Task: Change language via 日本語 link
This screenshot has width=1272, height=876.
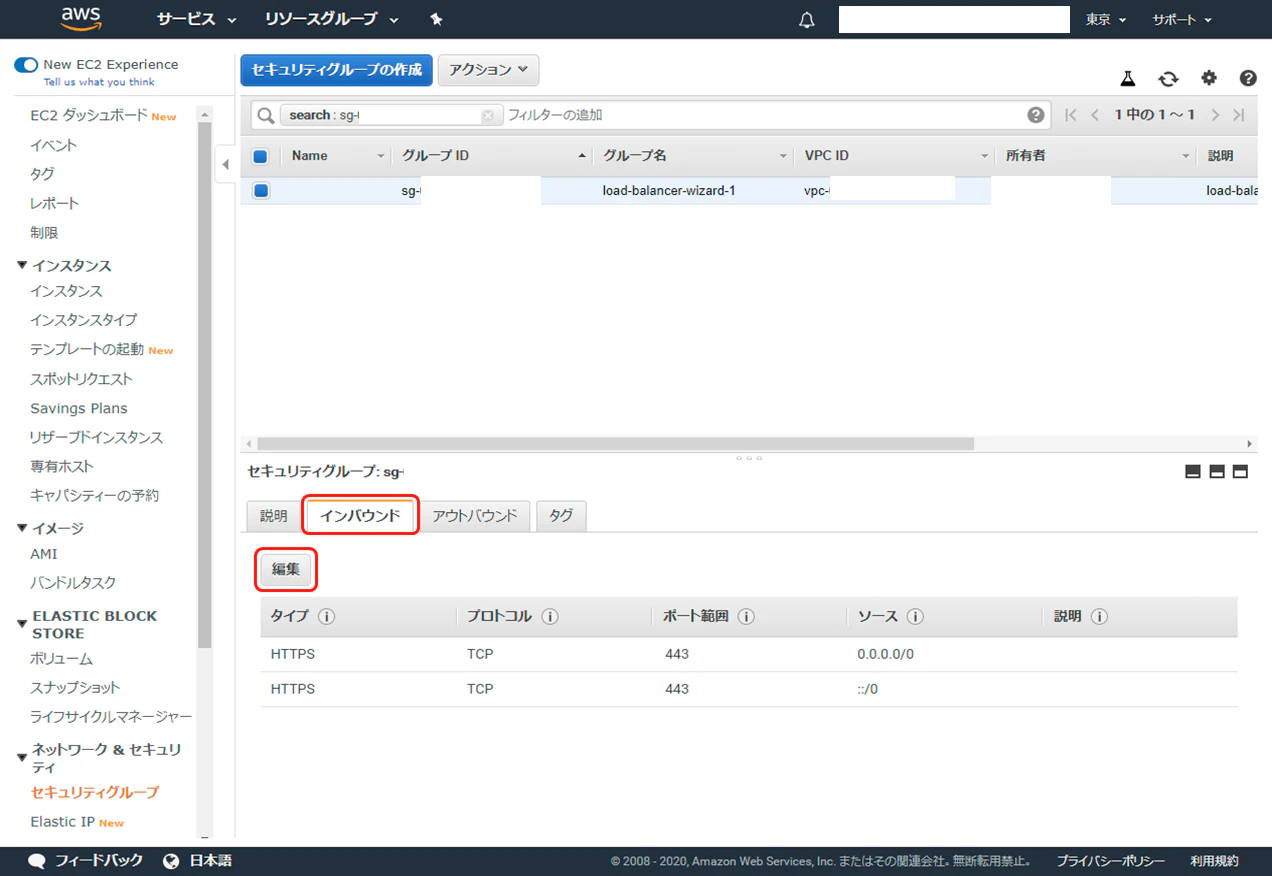Action: coord(211,861)
